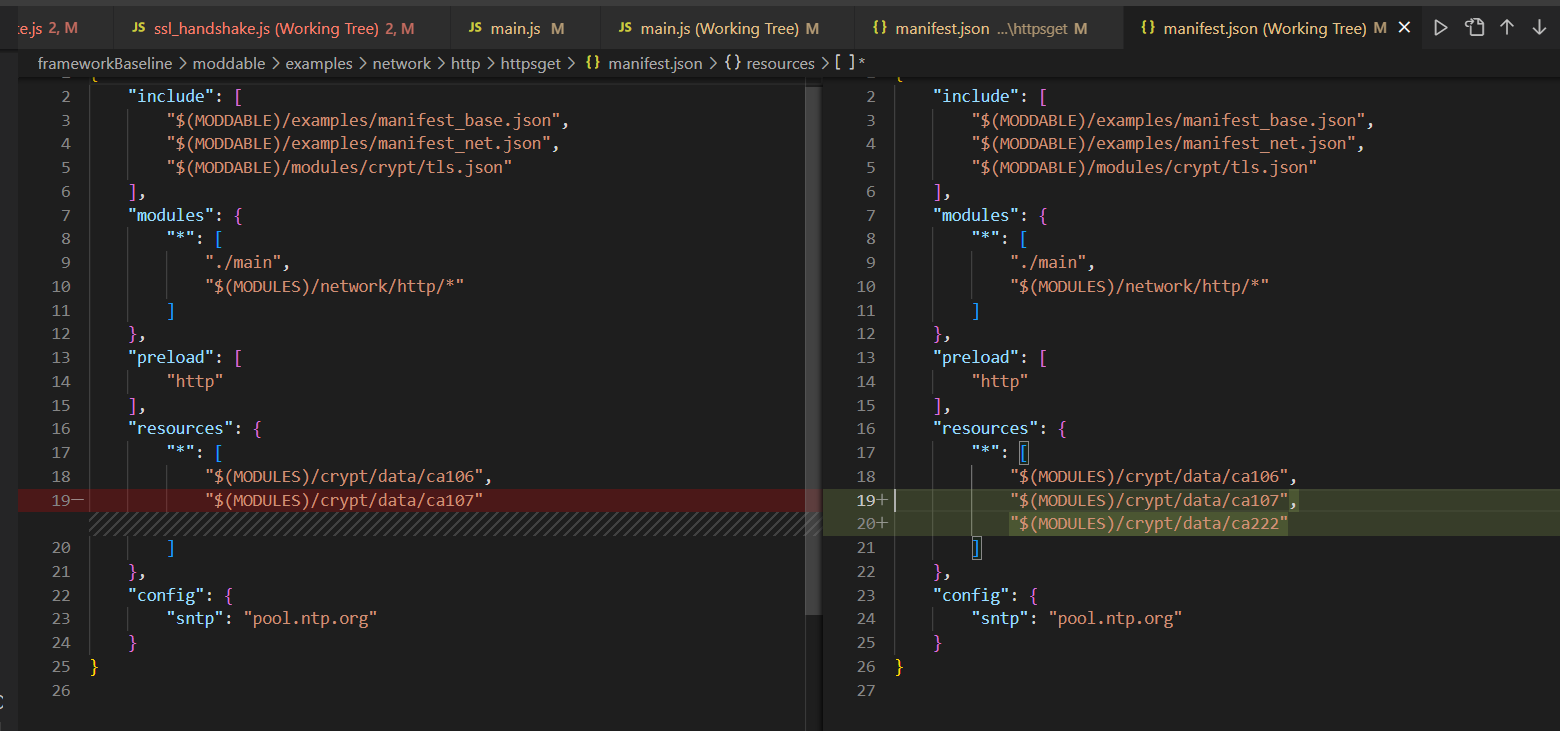This screenshot has height=731, width=1560.
Task: Run the file with the play icon
Action: click(x=1440, y=28)
